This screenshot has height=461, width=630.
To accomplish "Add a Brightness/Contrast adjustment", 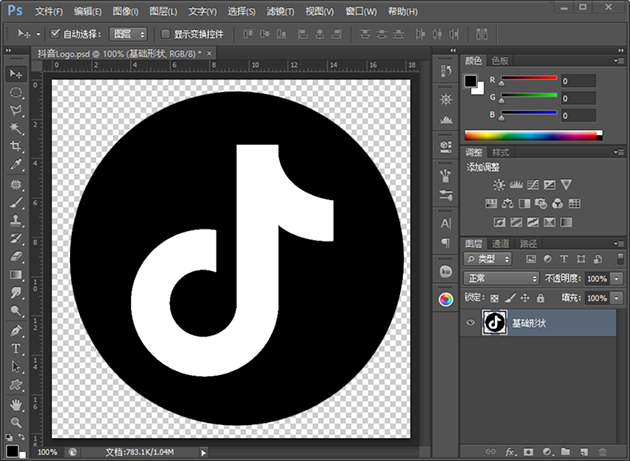I will click(499, 185).
